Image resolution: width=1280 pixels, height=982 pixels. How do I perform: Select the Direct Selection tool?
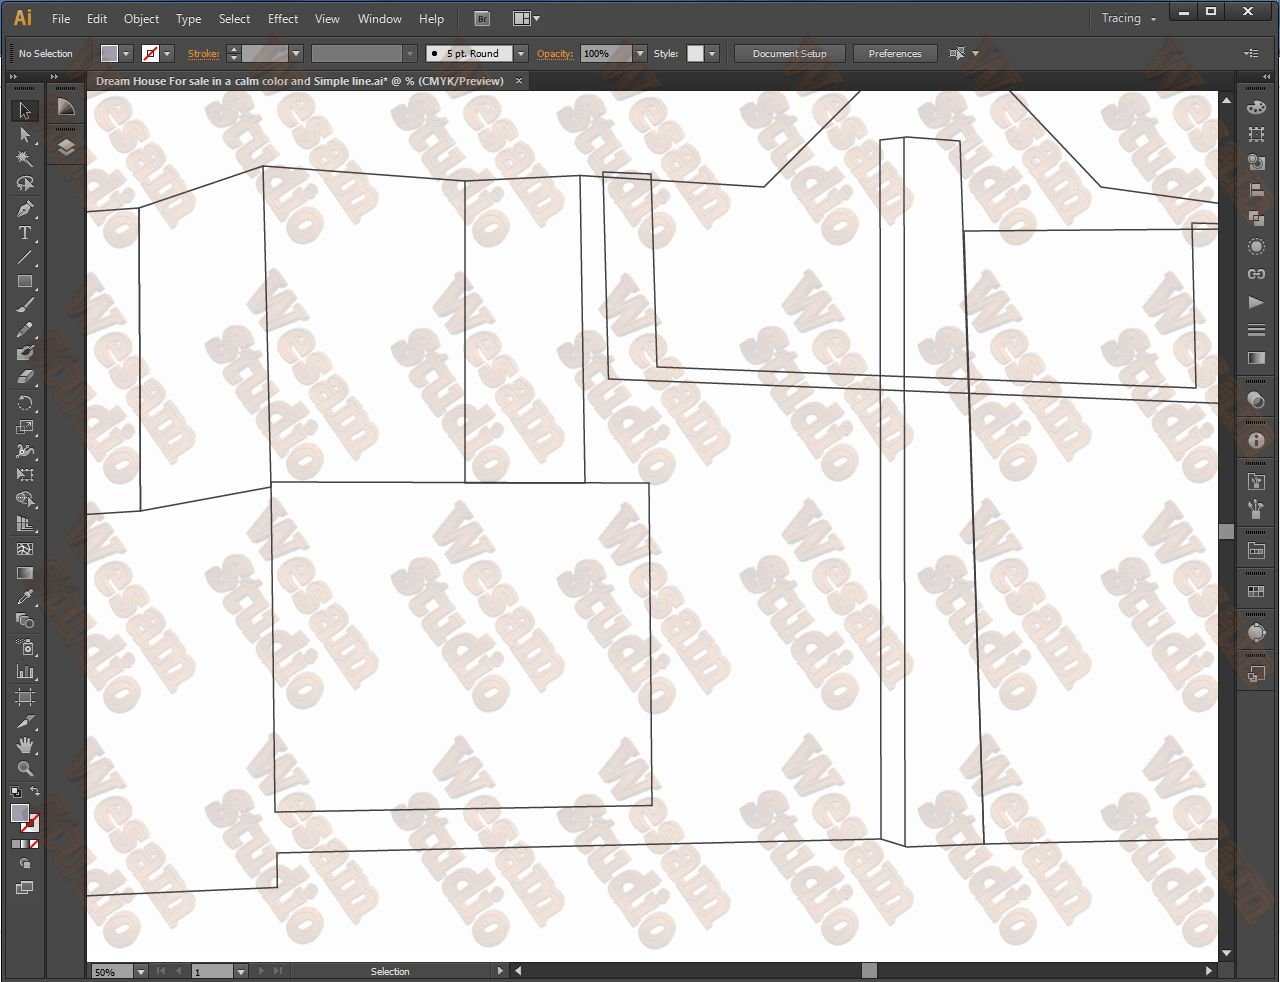pyautogui.click(x=25, y=135)
